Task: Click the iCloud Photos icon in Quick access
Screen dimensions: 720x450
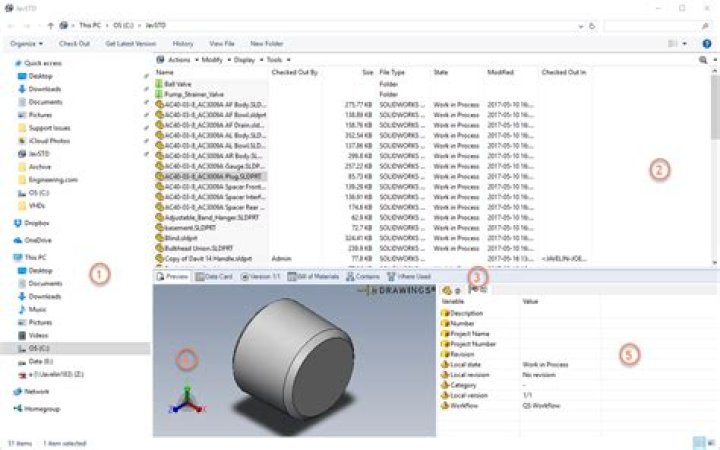Action: [19, 141]
